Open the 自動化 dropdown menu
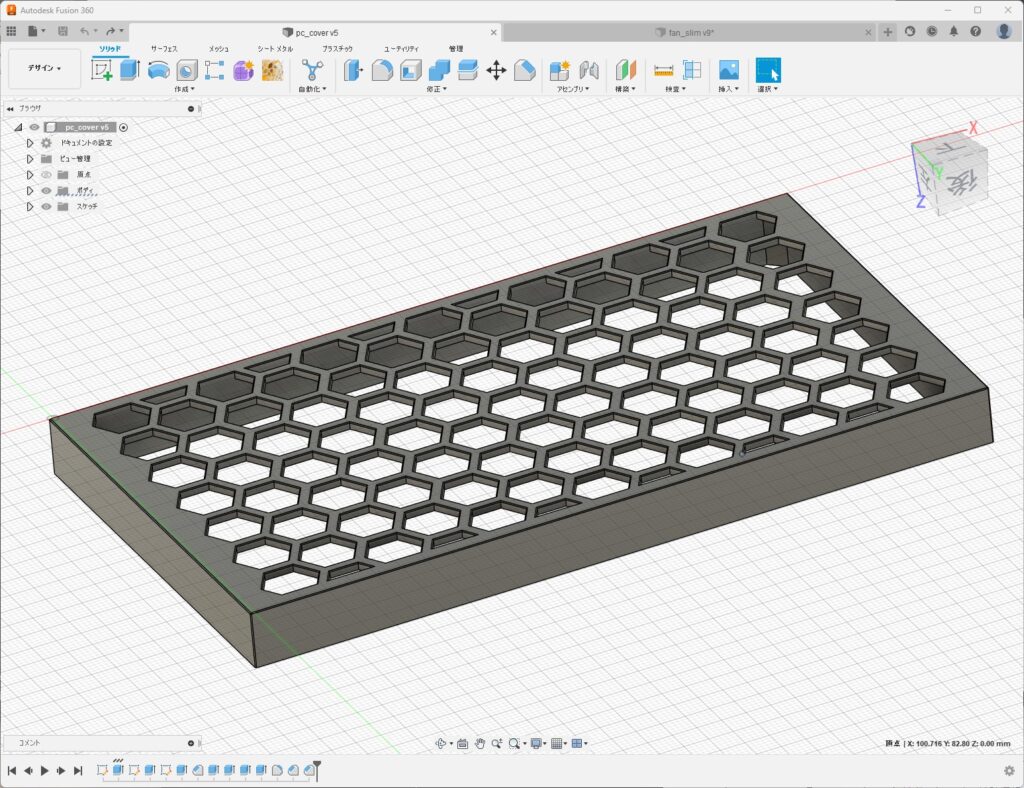 click(x=312, y=89)
